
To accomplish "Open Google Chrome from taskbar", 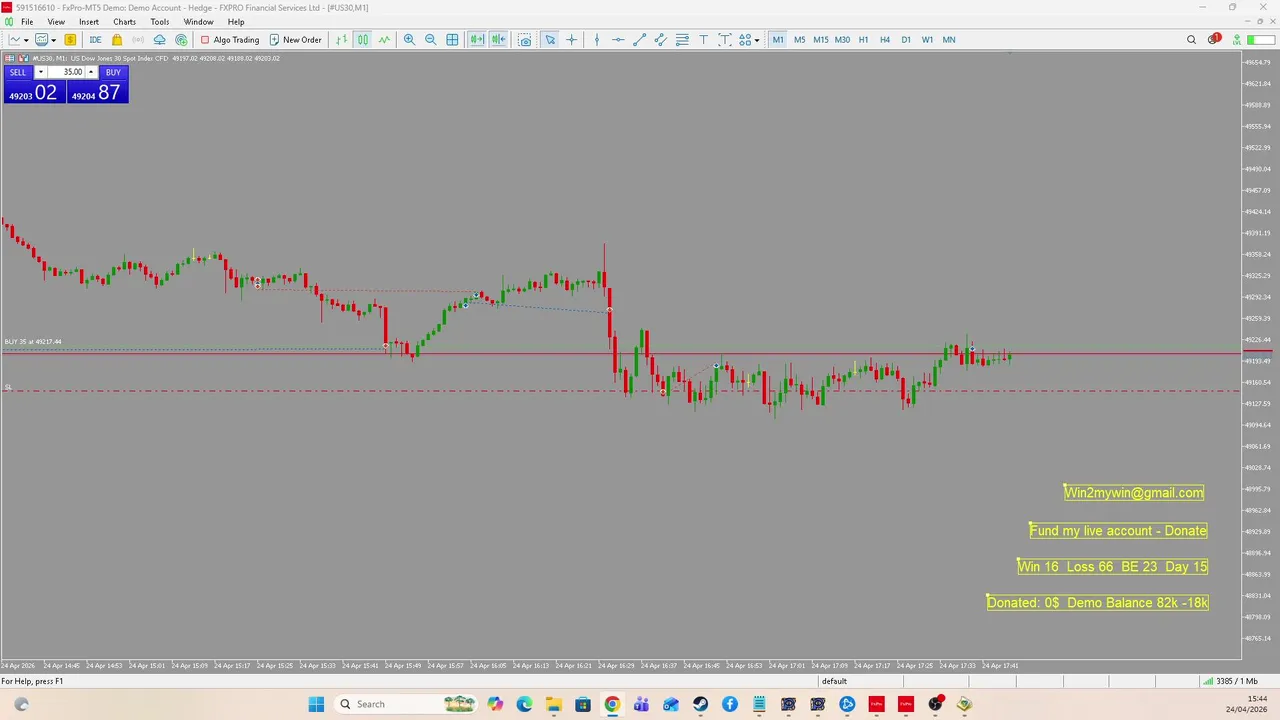I will pos(612,704).
